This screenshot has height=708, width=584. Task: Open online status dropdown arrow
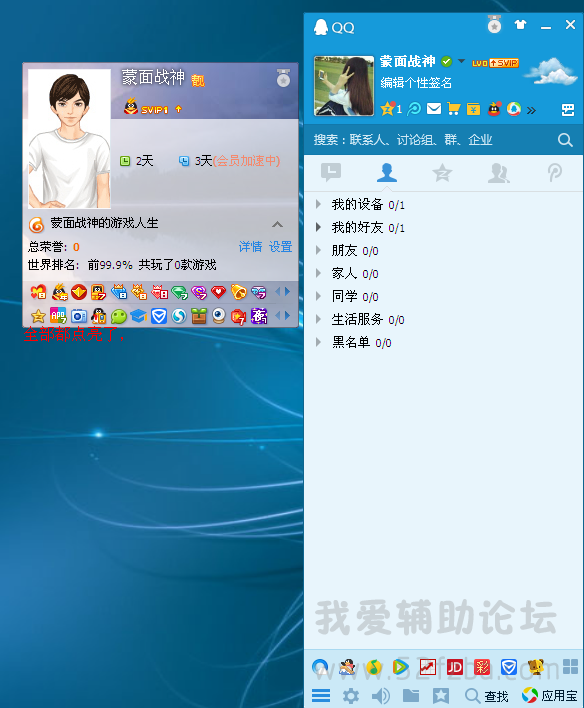(x=461, y=61)
